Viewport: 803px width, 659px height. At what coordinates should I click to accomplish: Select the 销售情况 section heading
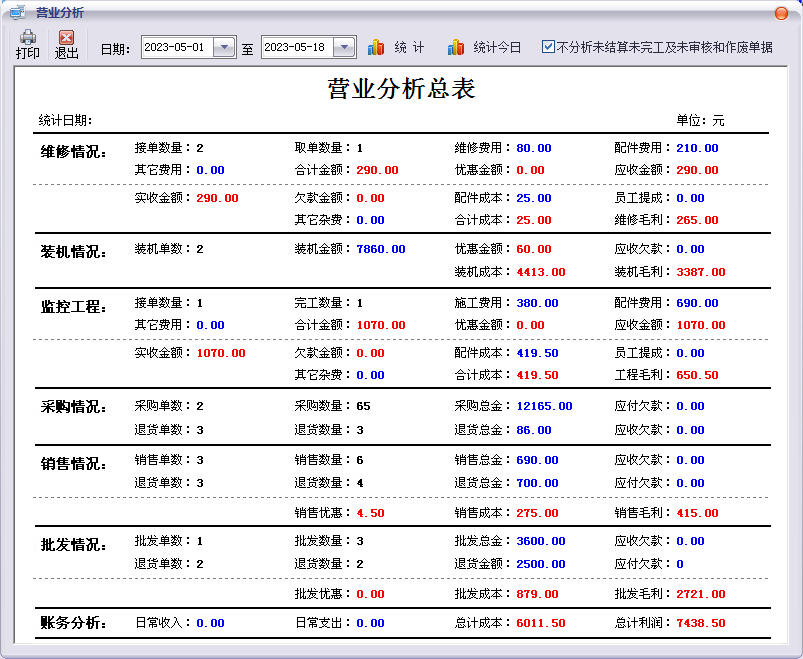pyautogui.click(x=74, y=464)
